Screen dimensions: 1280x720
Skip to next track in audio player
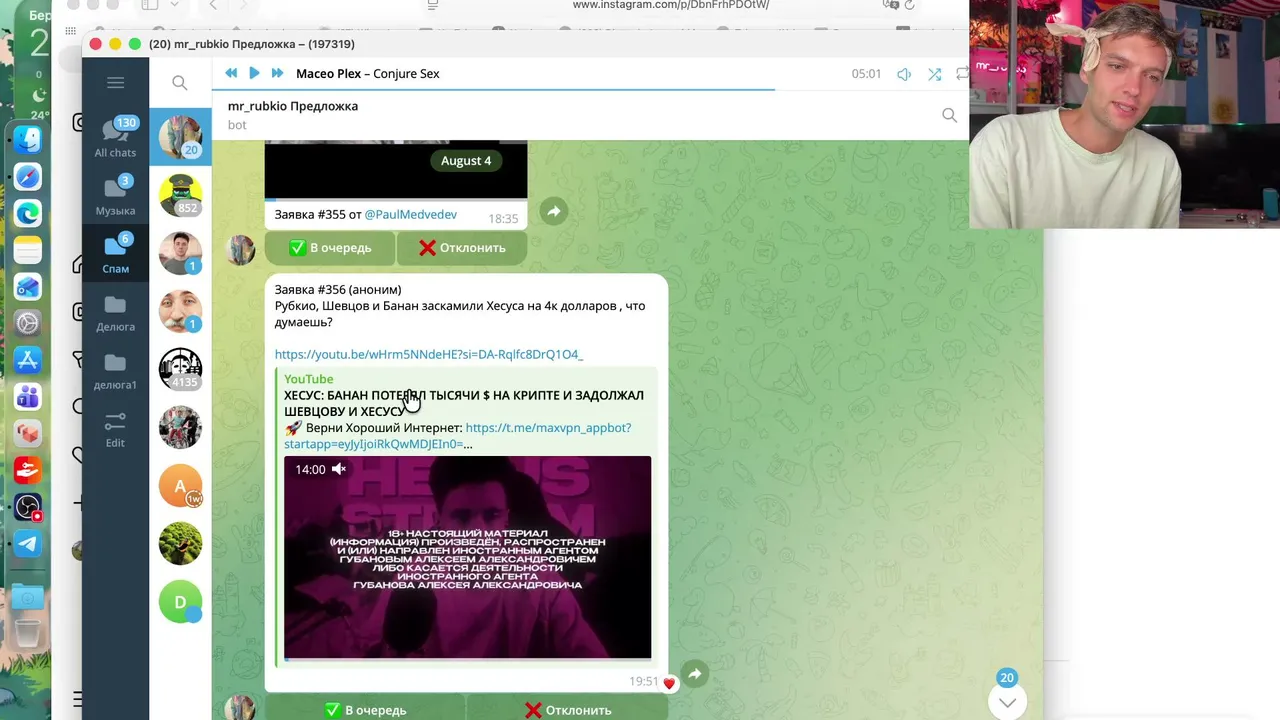(277, 73)
